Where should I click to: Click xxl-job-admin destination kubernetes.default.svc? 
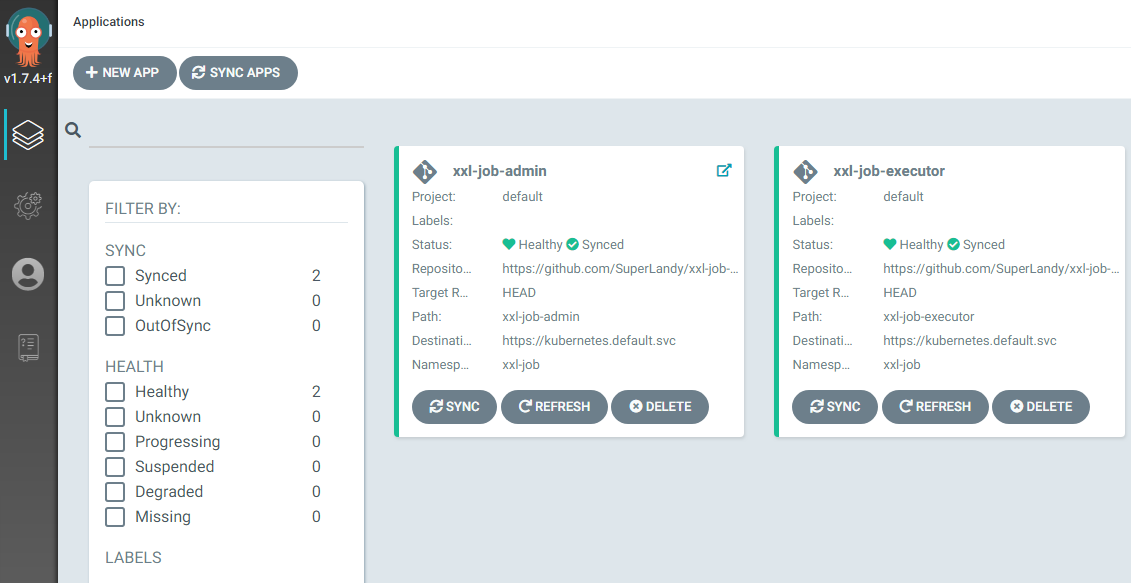pos(589,341)
